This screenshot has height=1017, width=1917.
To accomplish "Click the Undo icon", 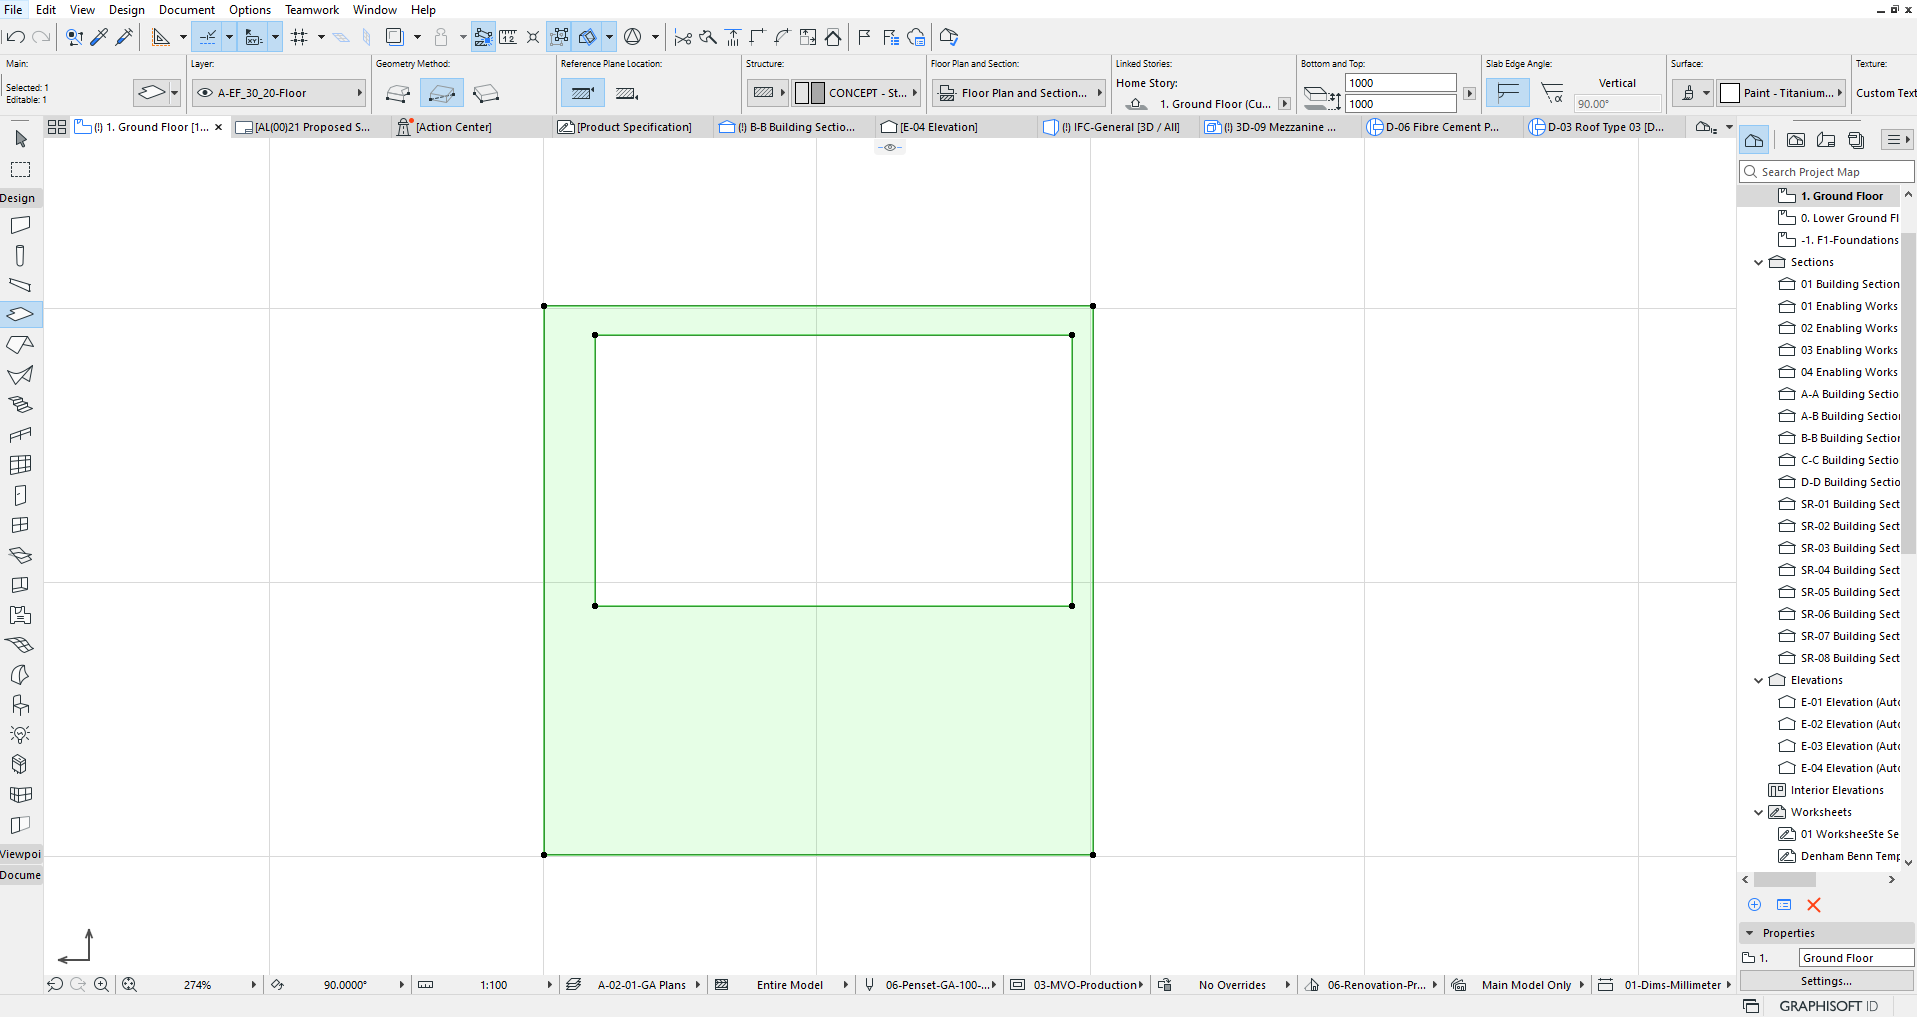I will pyautogui.click(x=16, y=37).
